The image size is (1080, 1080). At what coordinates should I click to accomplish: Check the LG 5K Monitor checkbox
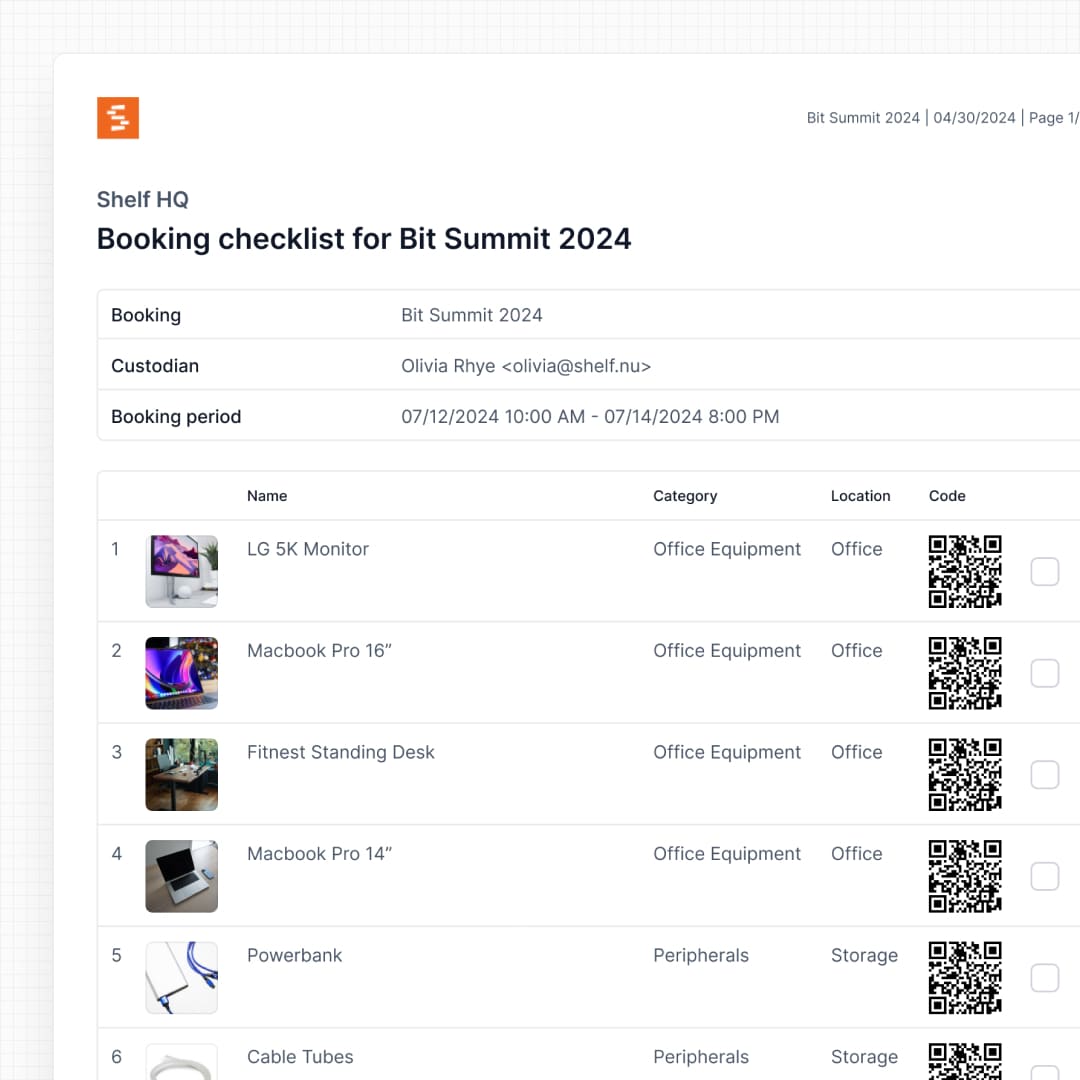click(x=1044, y=572)
